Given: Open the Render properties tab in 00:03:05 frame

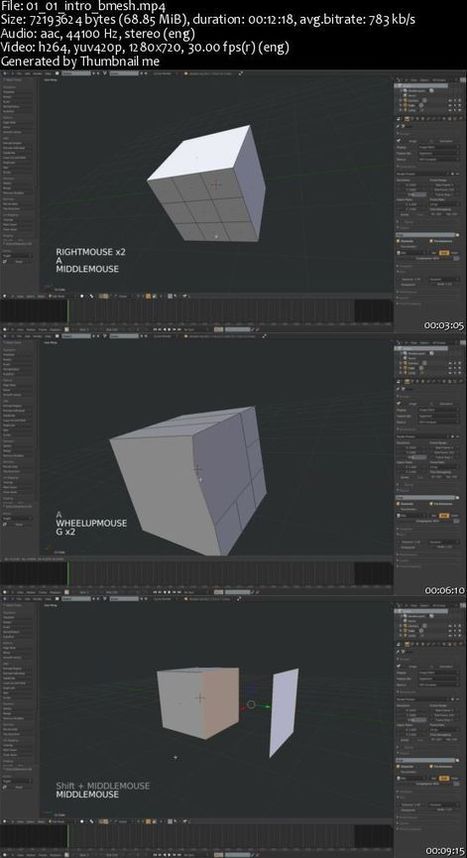Looking at the screenshot, I should pyautogui.click(x=407, y=119).
